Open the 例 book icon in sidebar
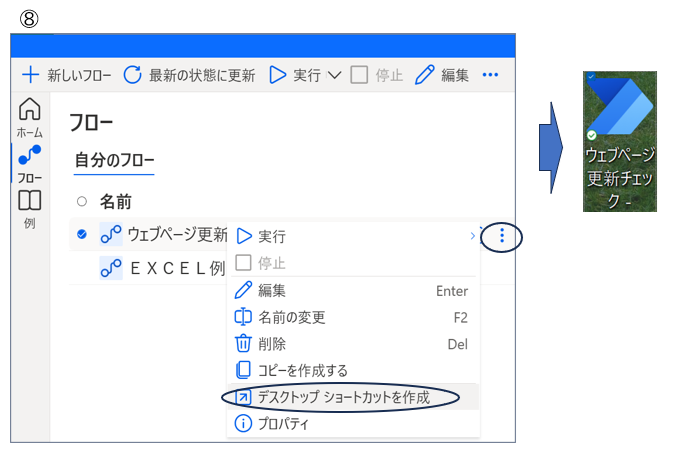Screen dimensions: 676x454 pyautogui.click(x=30, y=201)
